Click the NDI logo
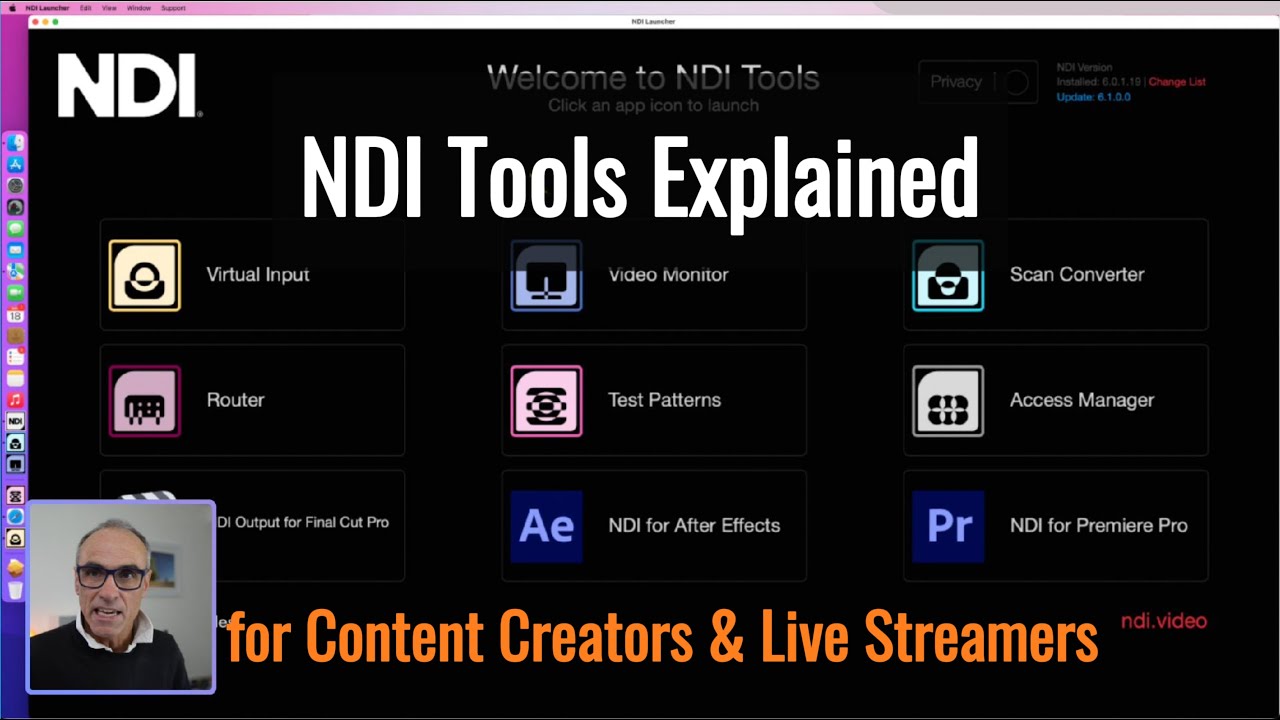The width and height of the screenshot is (1280, 720). (129, 86)
